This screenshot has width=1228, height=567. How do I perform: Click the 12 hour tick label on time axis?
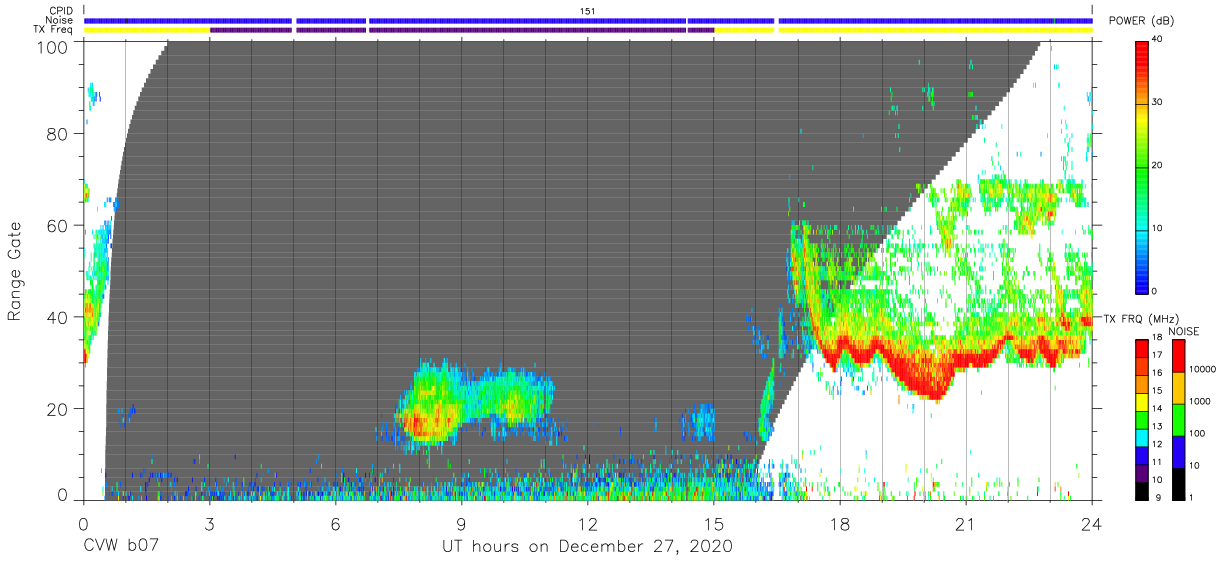[x=588, y=524]
